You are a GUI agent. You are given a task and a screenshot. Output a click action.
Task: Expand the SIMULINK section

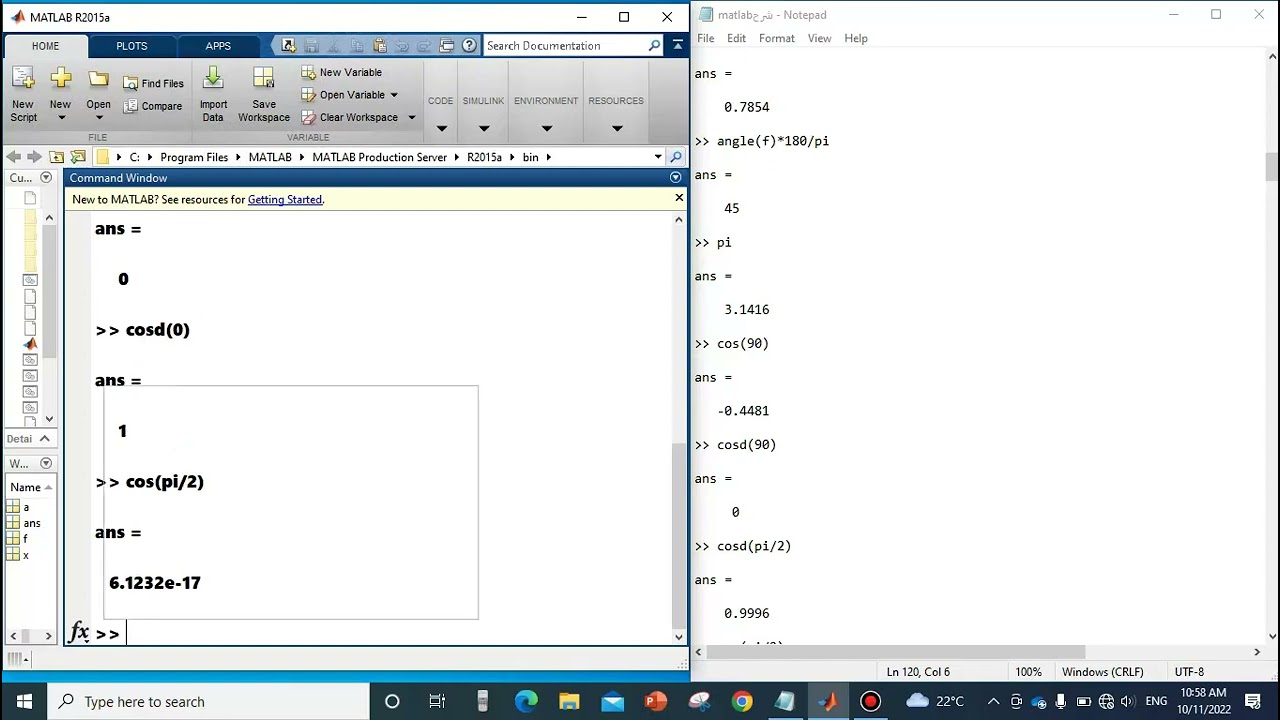click(484, 128)
